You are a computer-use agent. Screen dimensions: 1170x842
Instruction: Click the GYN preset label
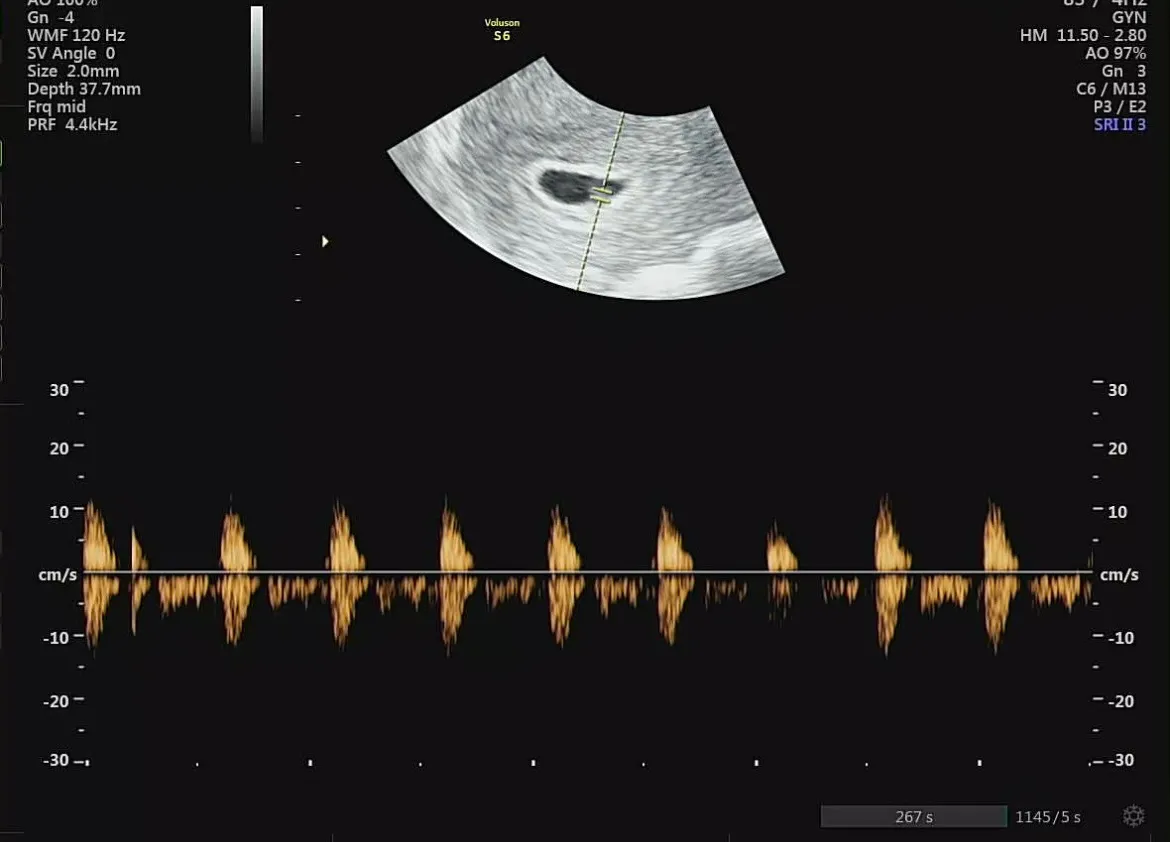coord(1129,17)
